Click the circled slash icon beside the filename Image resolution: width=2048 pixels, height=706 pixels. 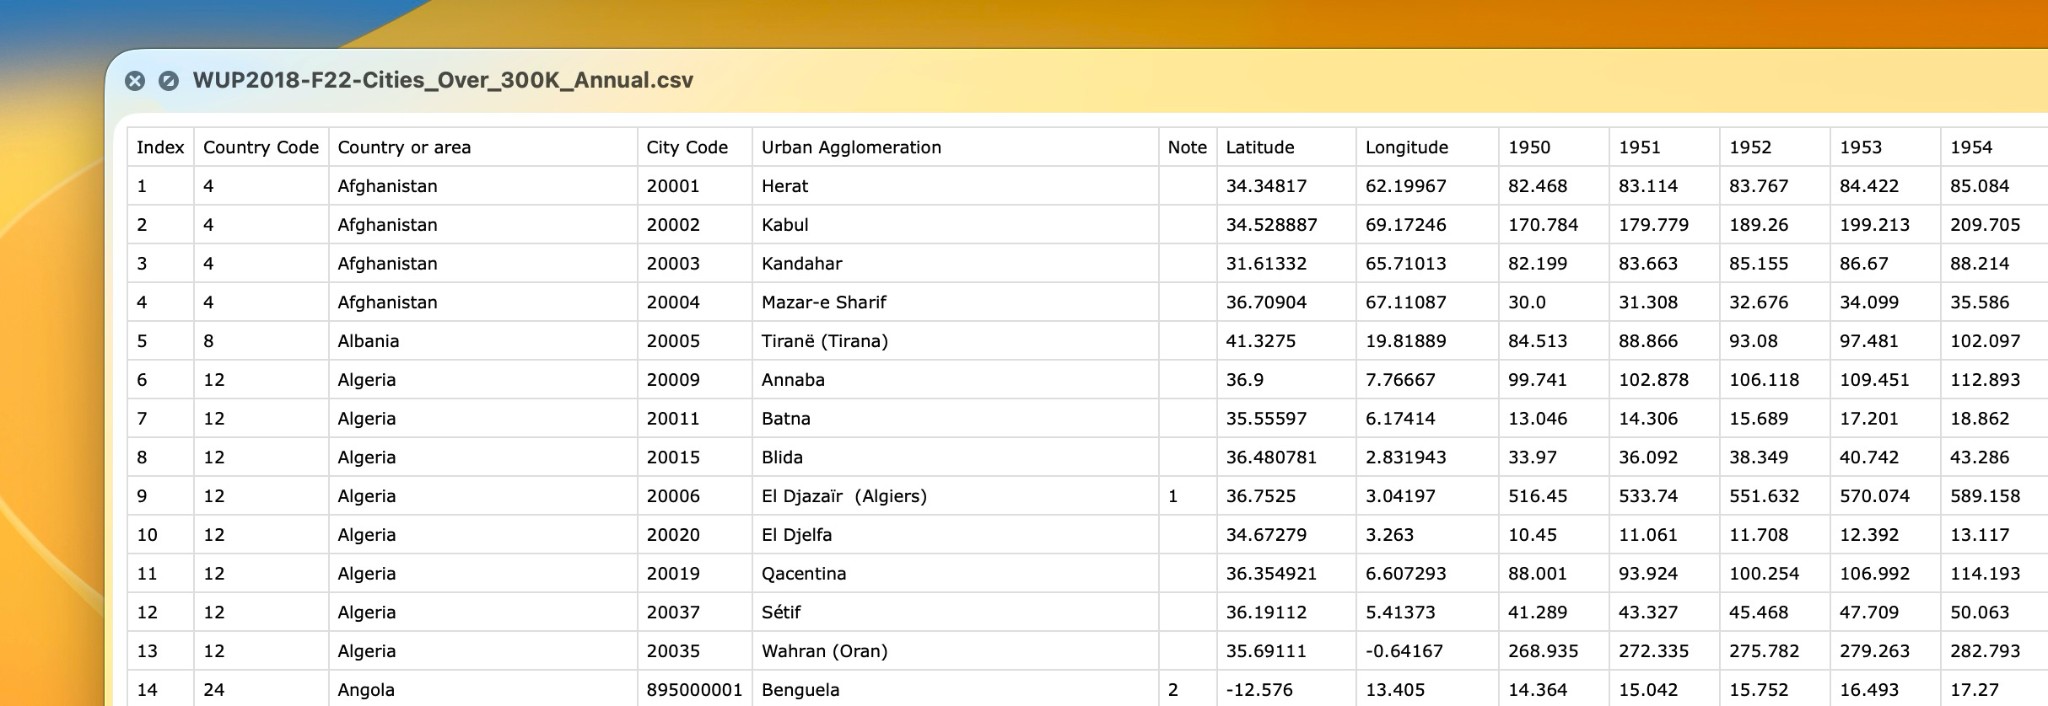pyautogui.click(x=169, y=81)
